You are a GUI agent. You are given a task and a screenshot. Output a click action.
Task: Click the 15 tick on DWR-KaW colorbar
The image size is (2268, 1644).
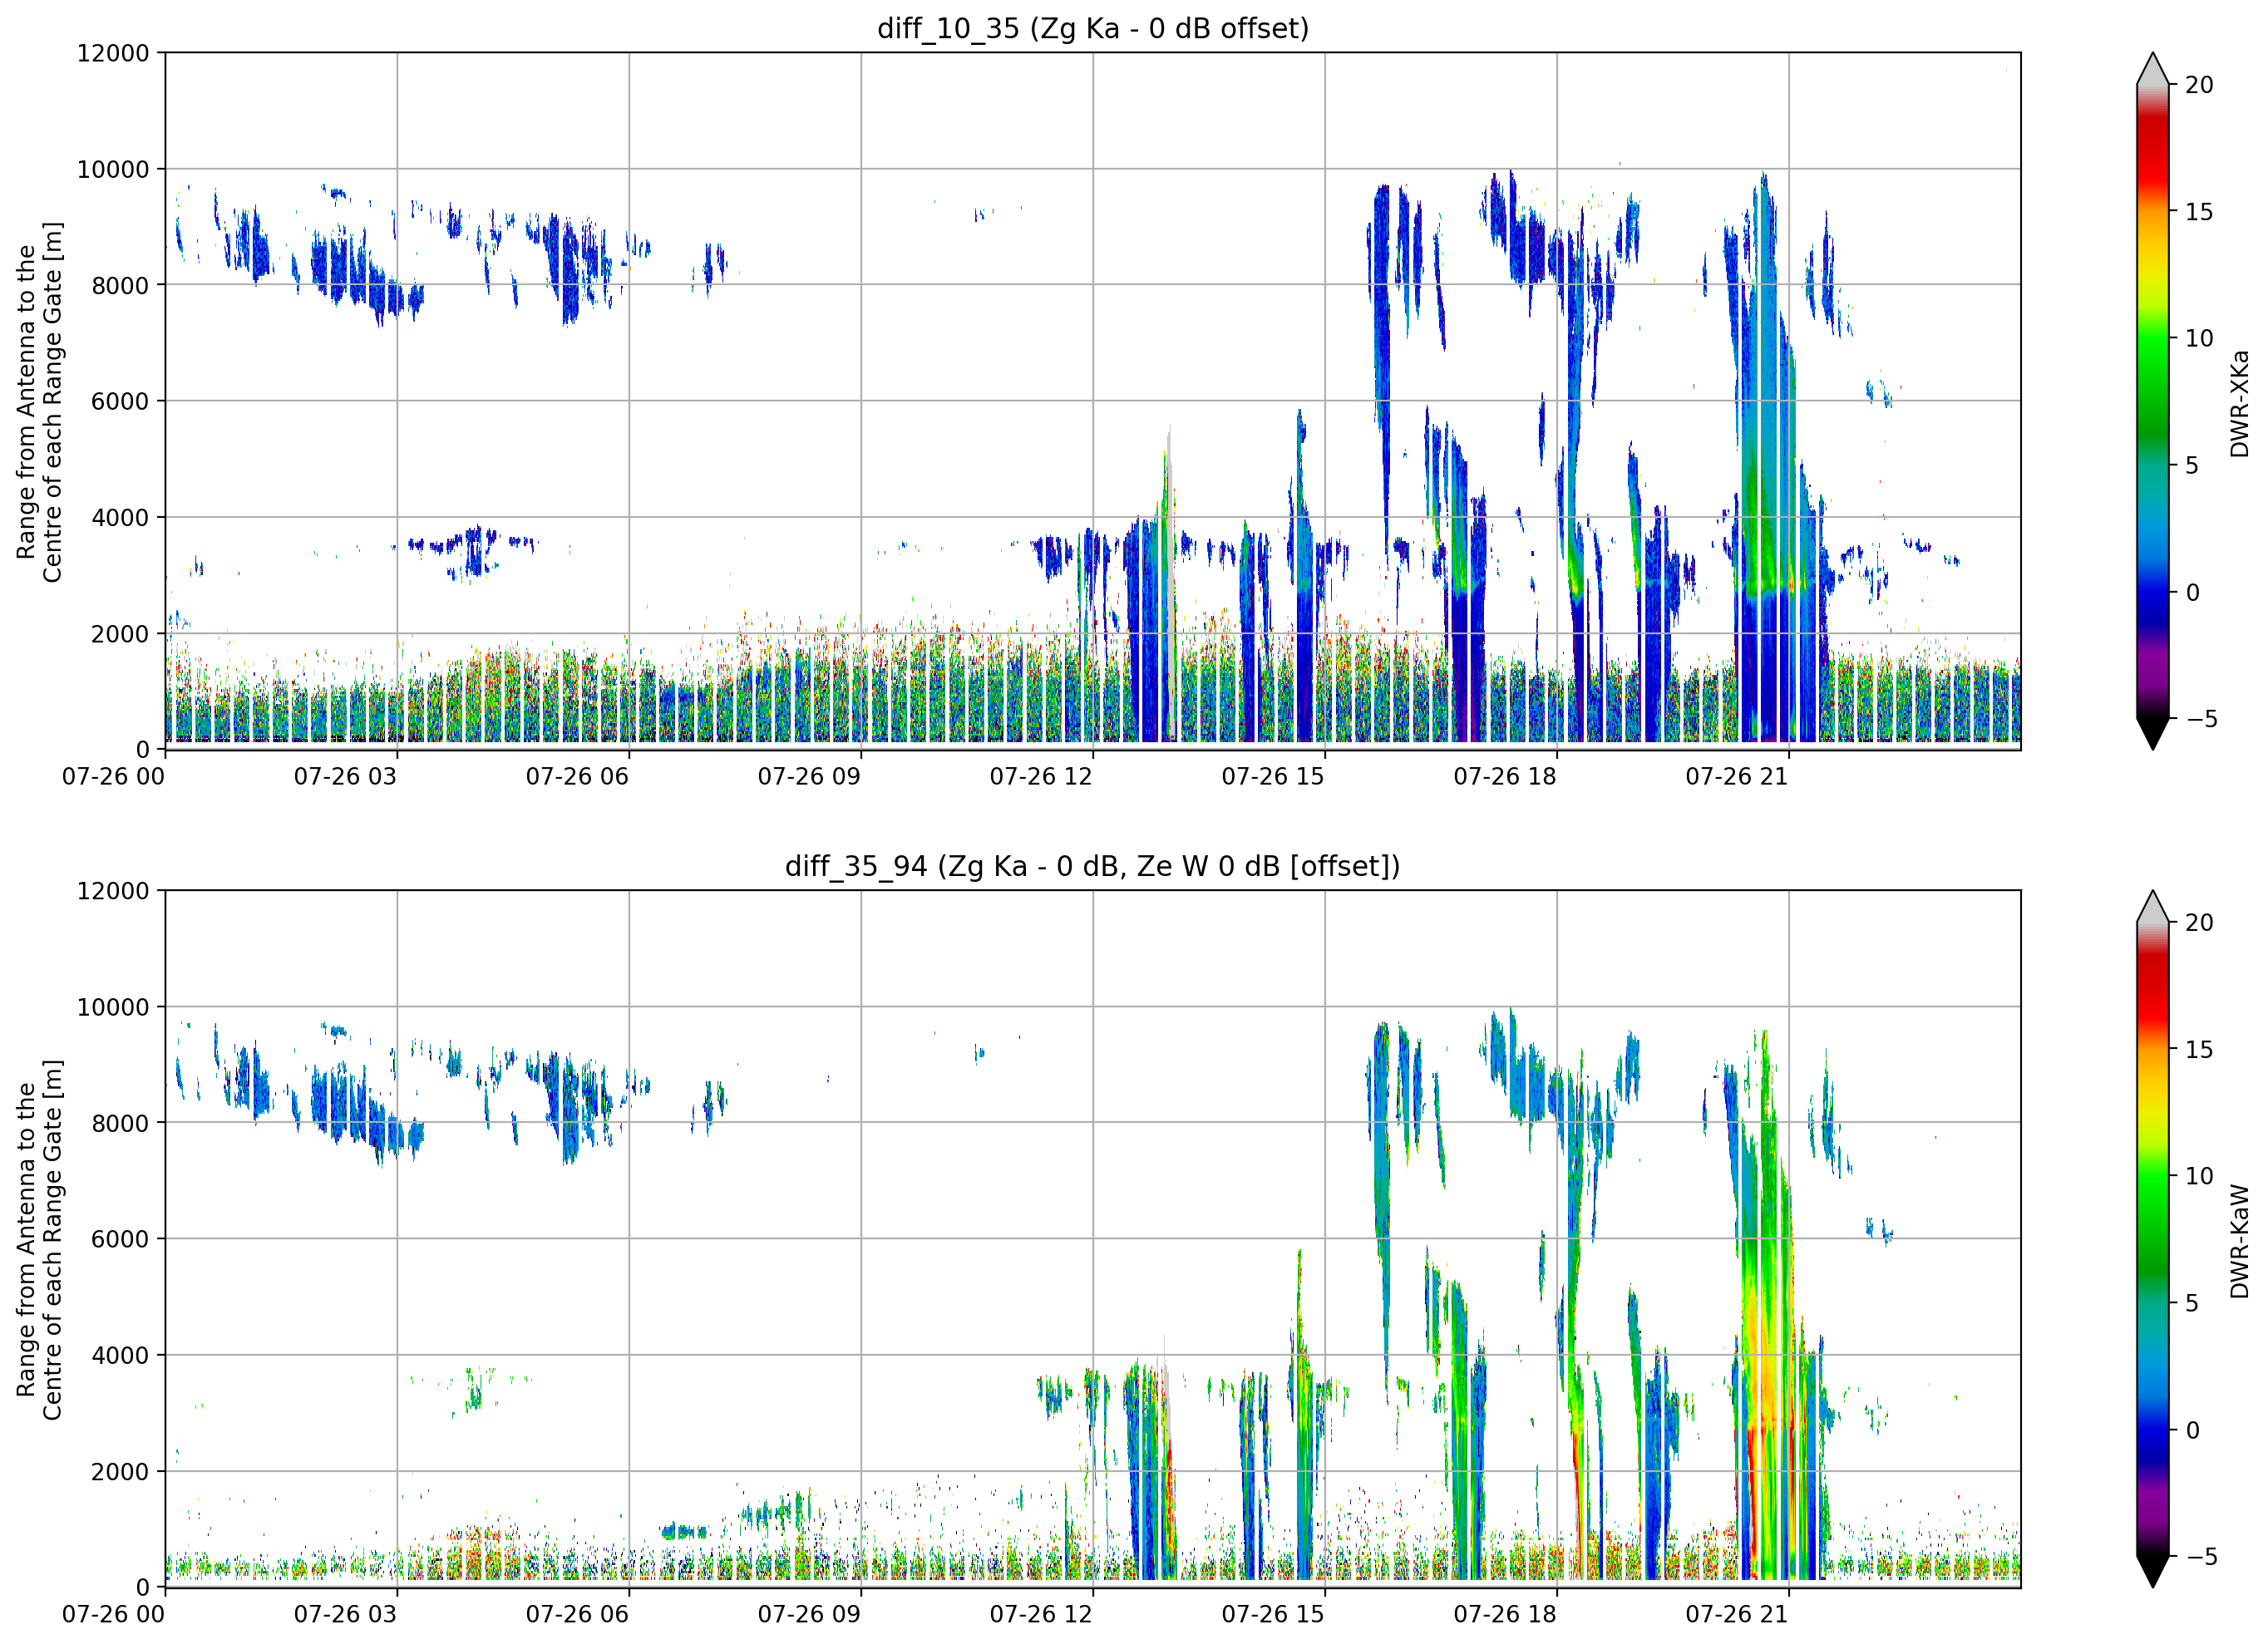2199,1050
